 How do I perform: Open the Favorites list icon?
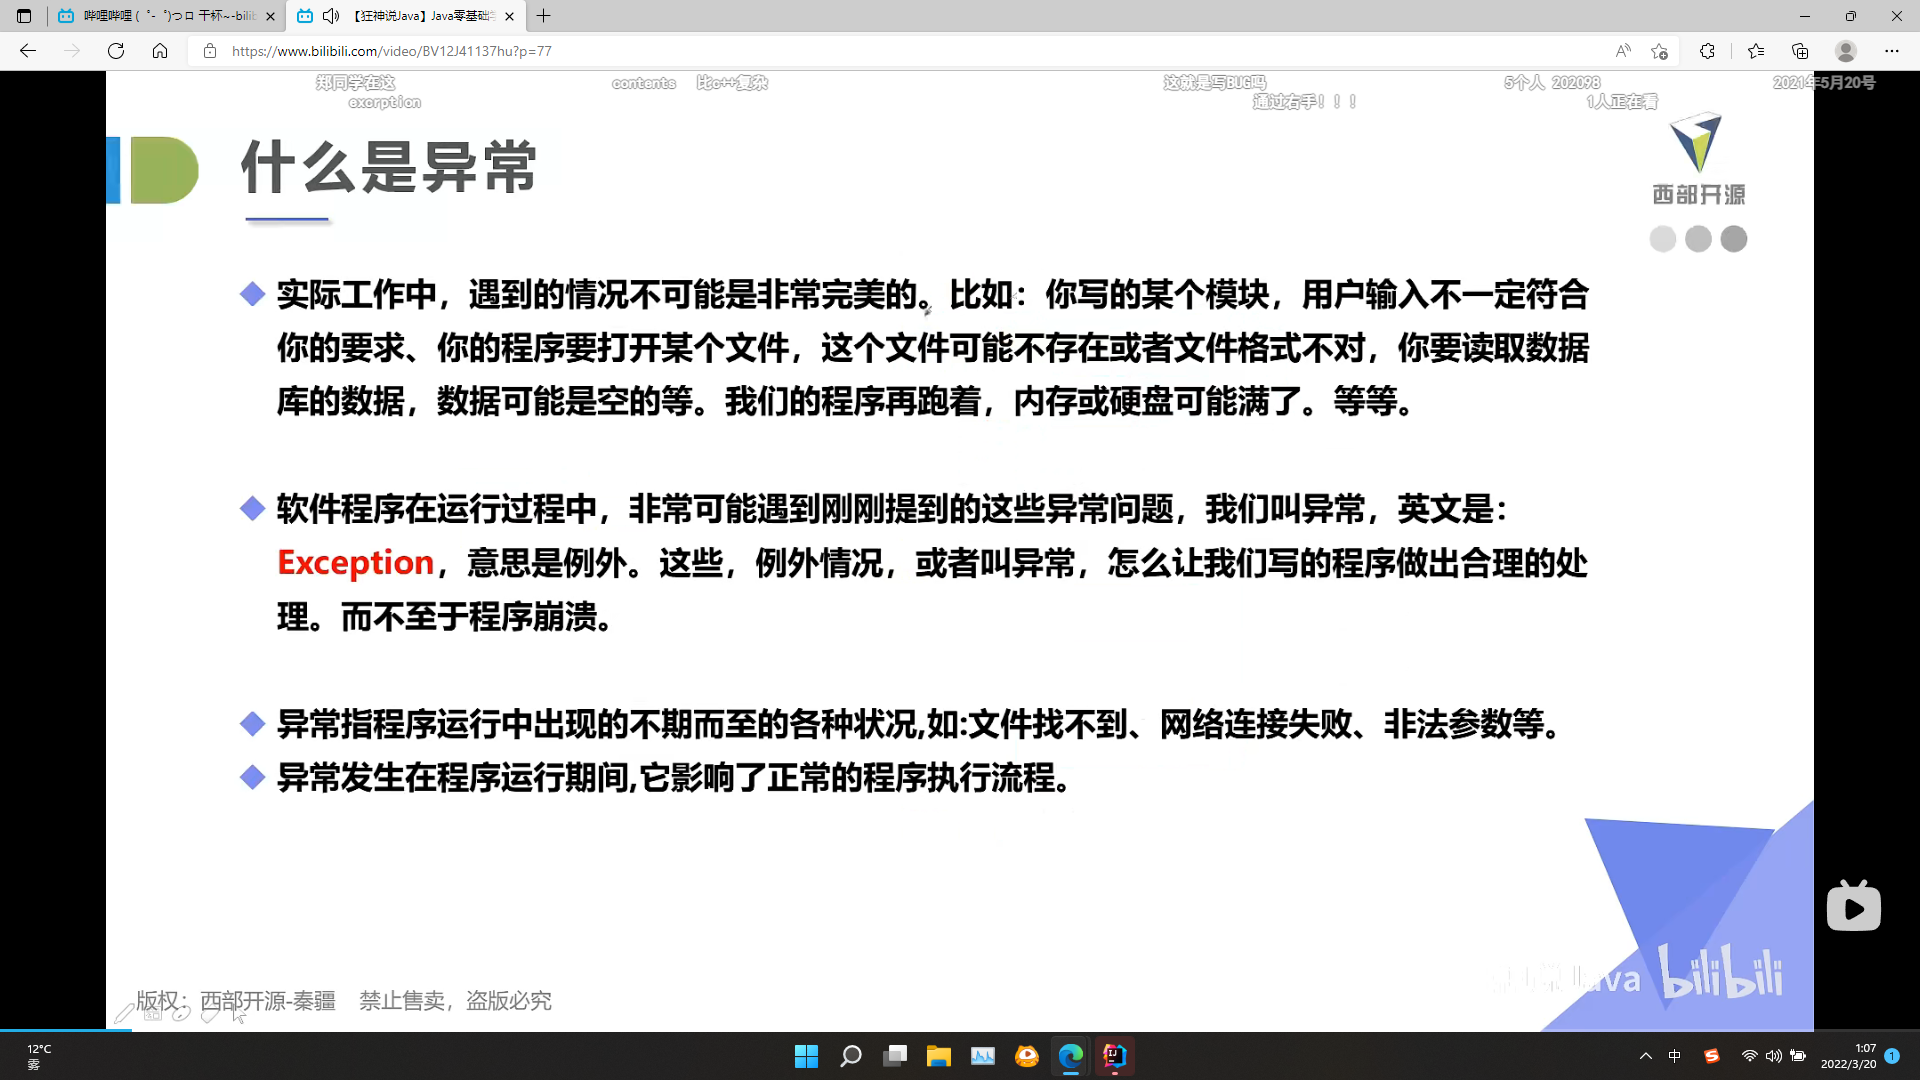[1755, 51]
